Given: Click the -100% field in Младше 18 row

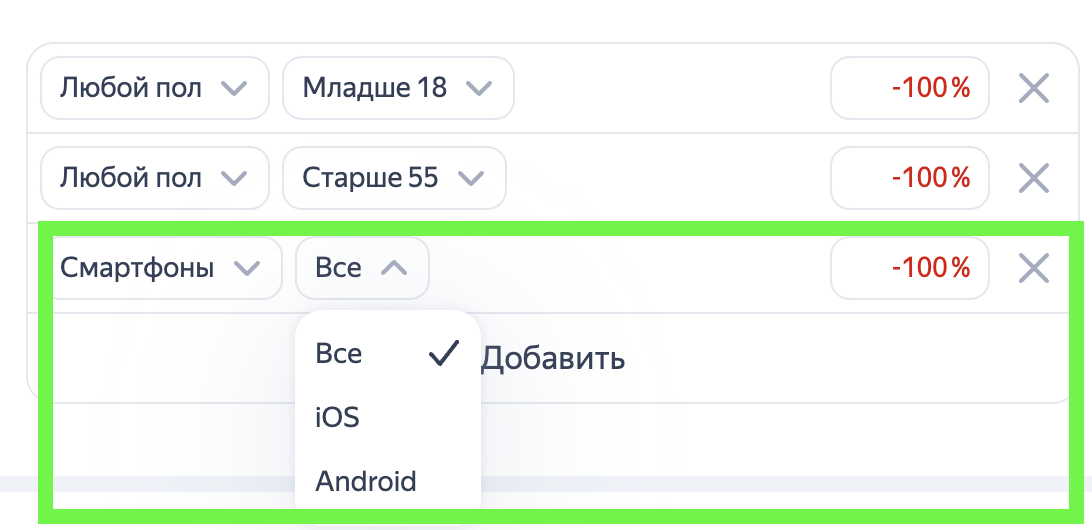Looking at the screenshot, I should coord(910,88).
